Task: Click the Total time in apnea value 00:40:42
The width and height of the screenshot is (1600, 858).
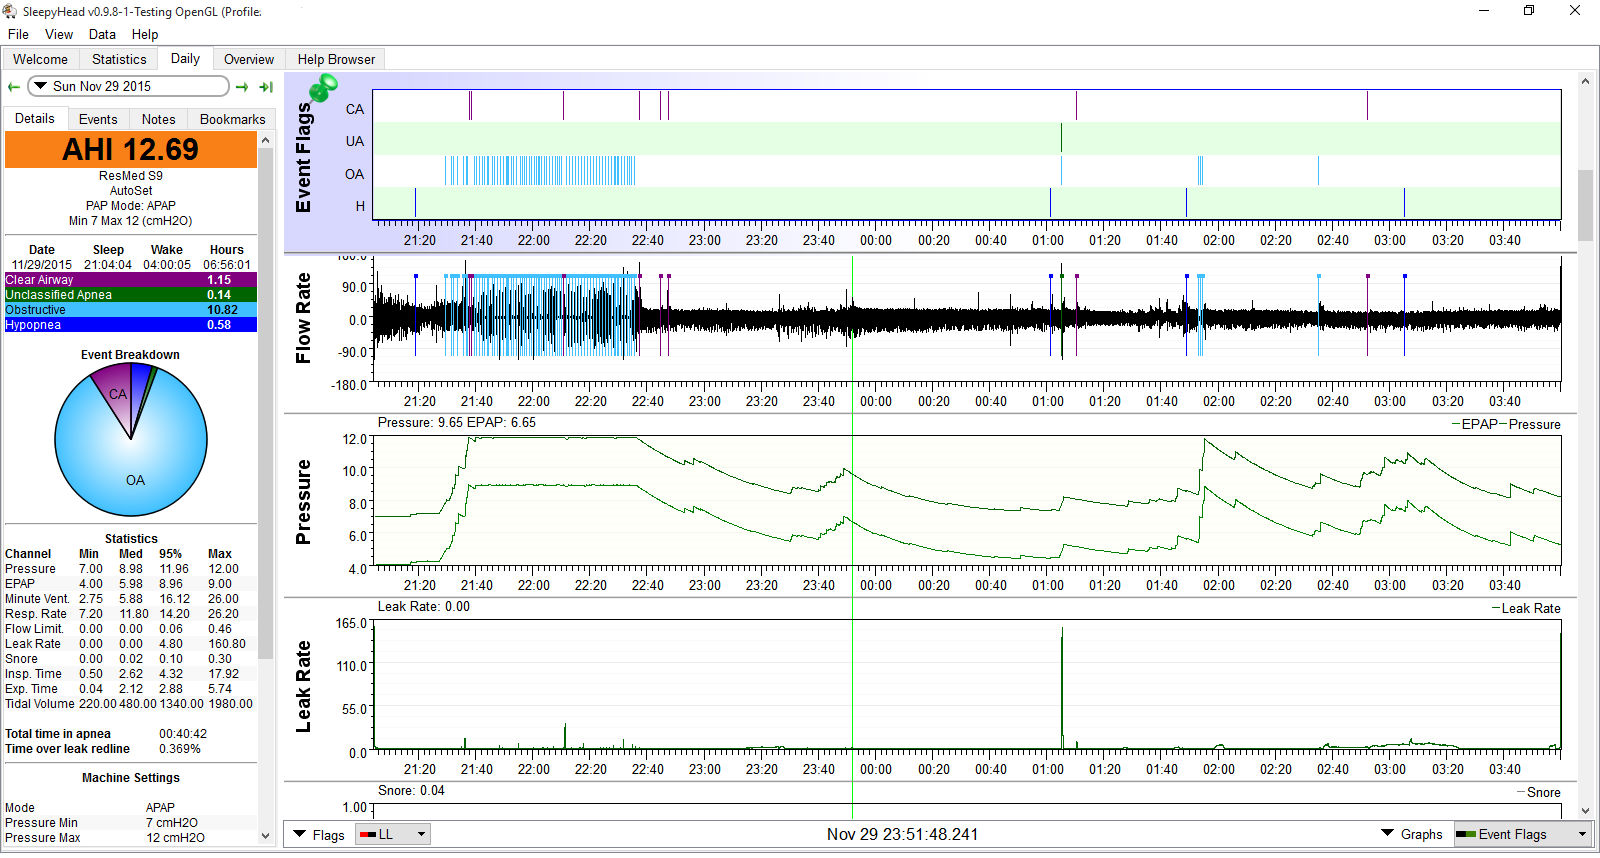Action: pos(183,734)
